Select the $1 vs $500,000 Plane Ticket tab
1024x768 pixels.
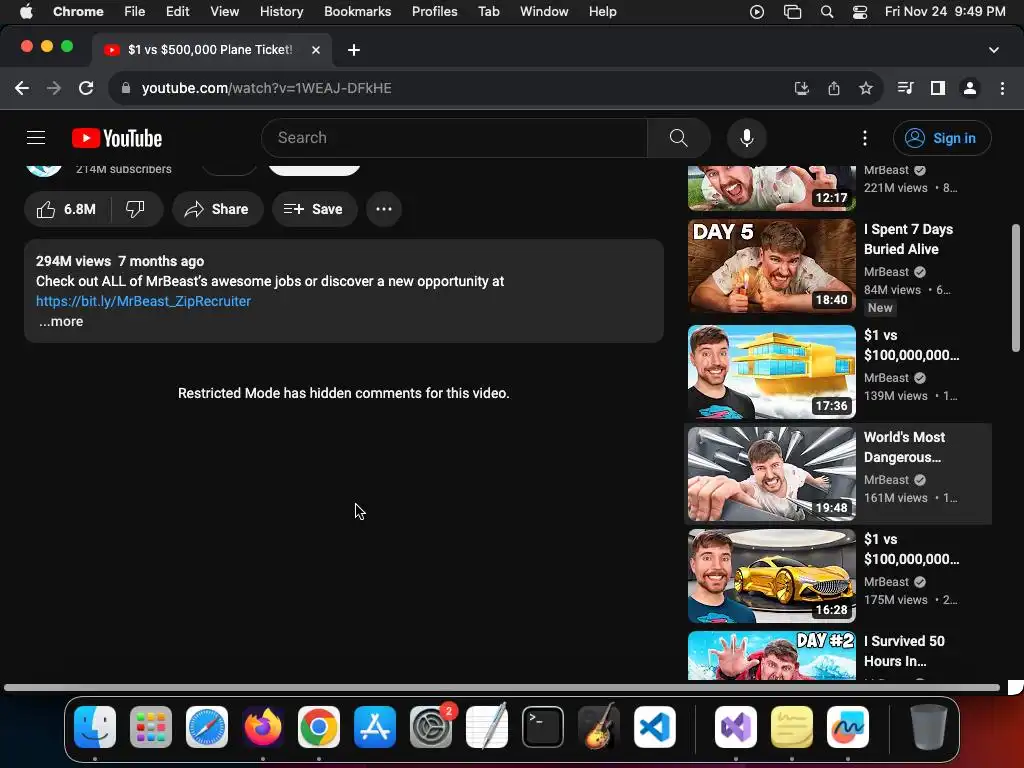click(x=210, y=50)
